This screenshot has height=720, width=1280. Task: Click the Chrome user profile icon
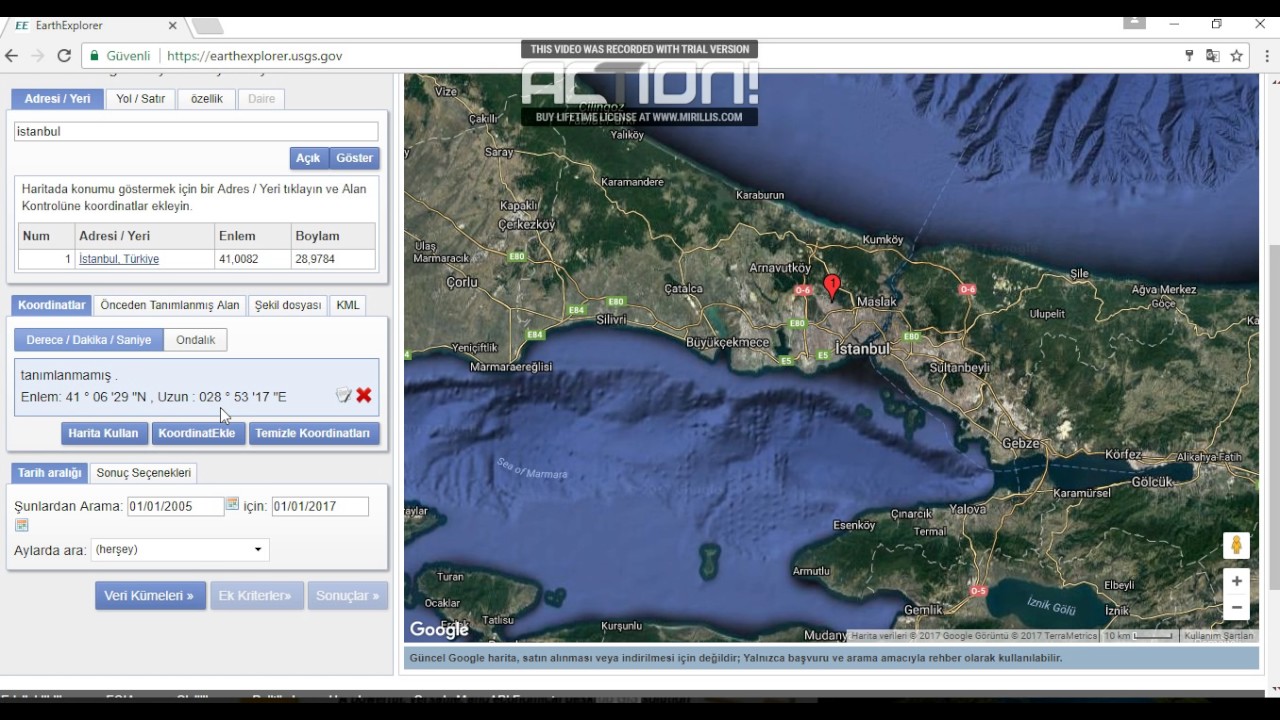[1133, 23]
